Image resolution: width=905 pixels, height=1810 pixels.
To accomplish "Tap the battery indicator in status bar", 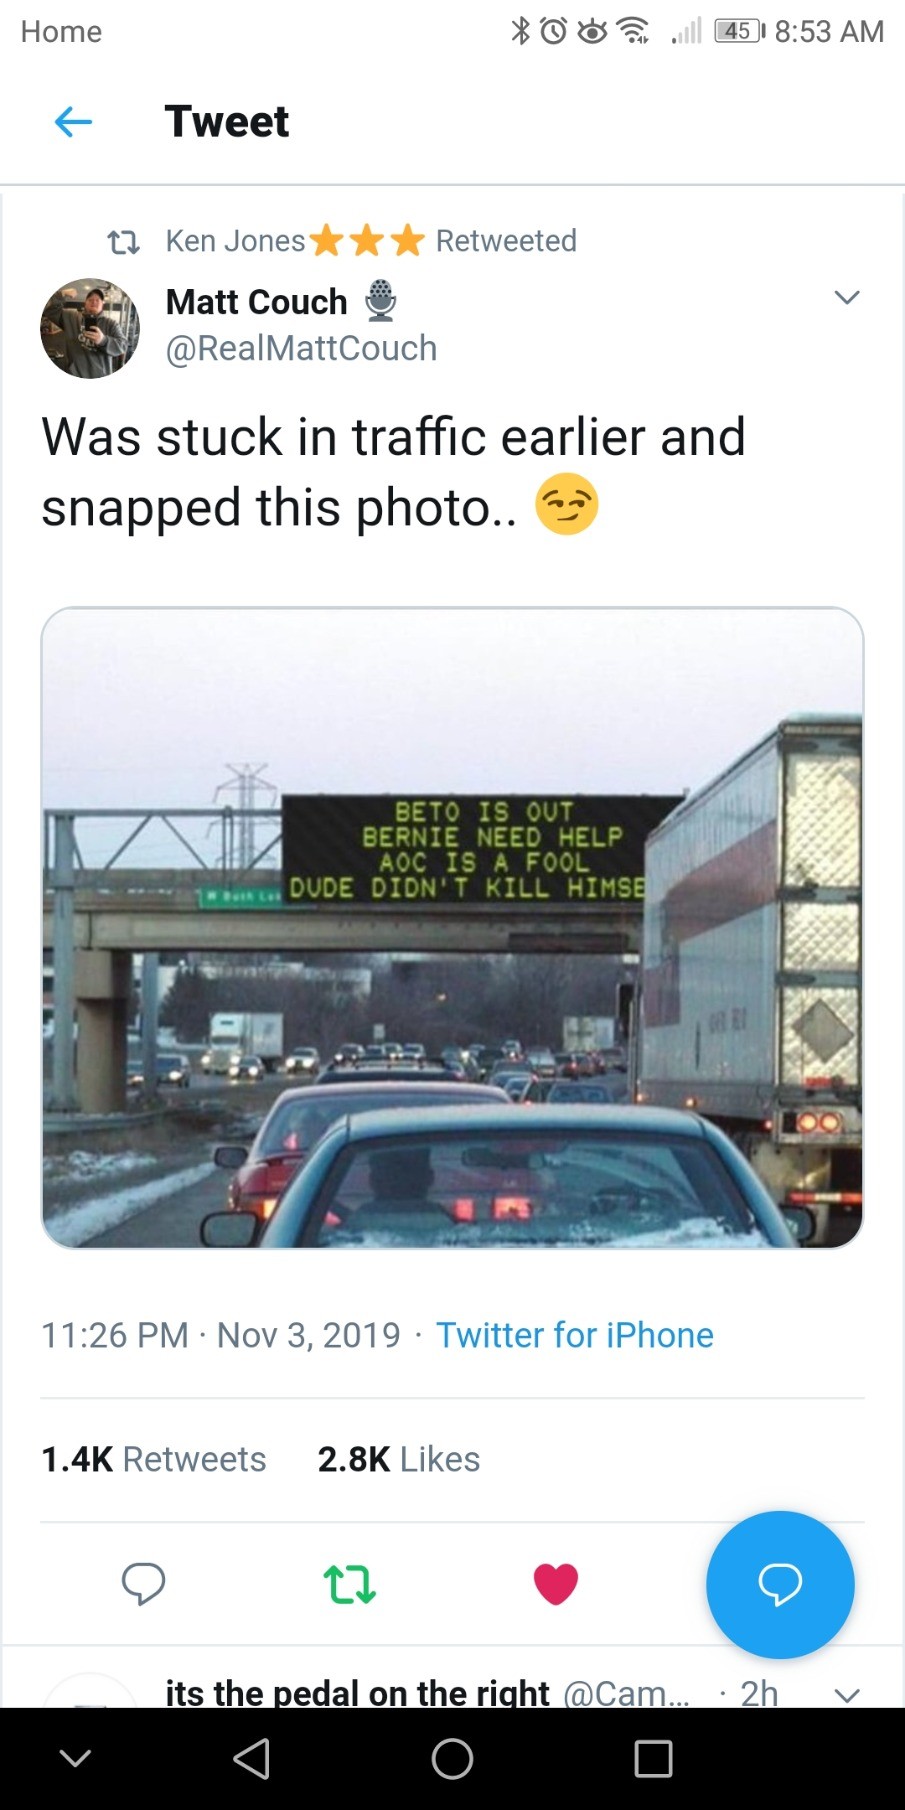I will tap(739, 31).
